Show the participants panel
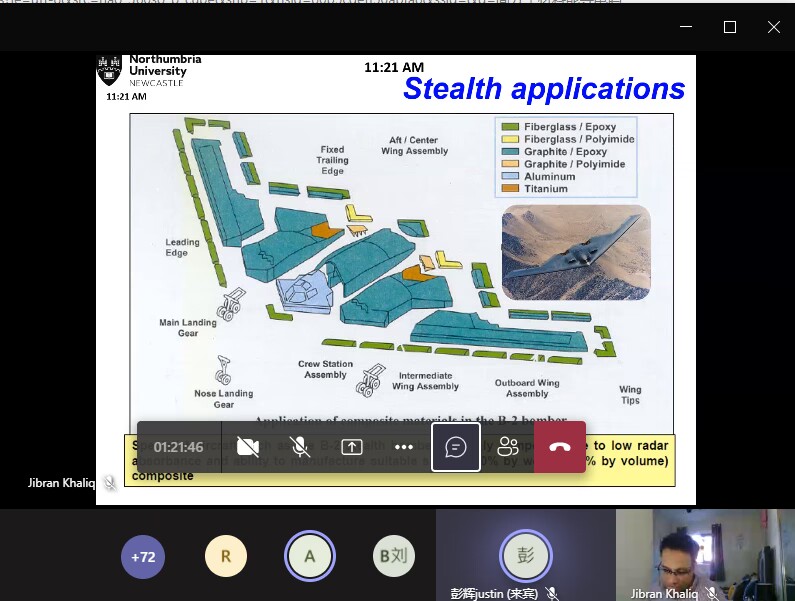Screen dimensions: 795x601 (x=508, y=447)
